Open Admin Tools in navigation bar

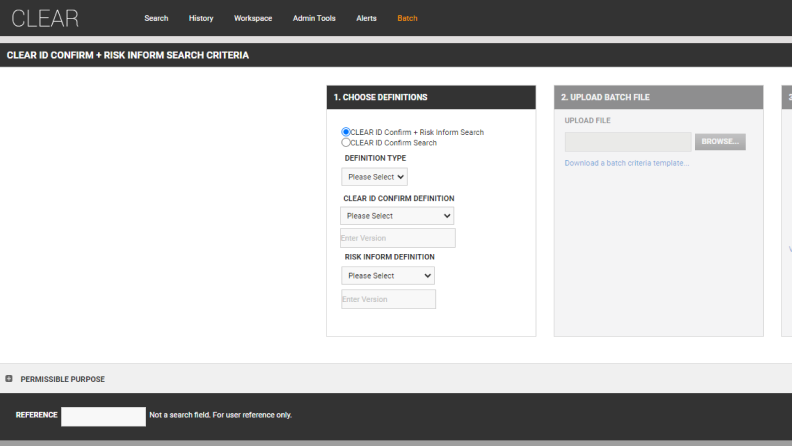tap(314, 18)
